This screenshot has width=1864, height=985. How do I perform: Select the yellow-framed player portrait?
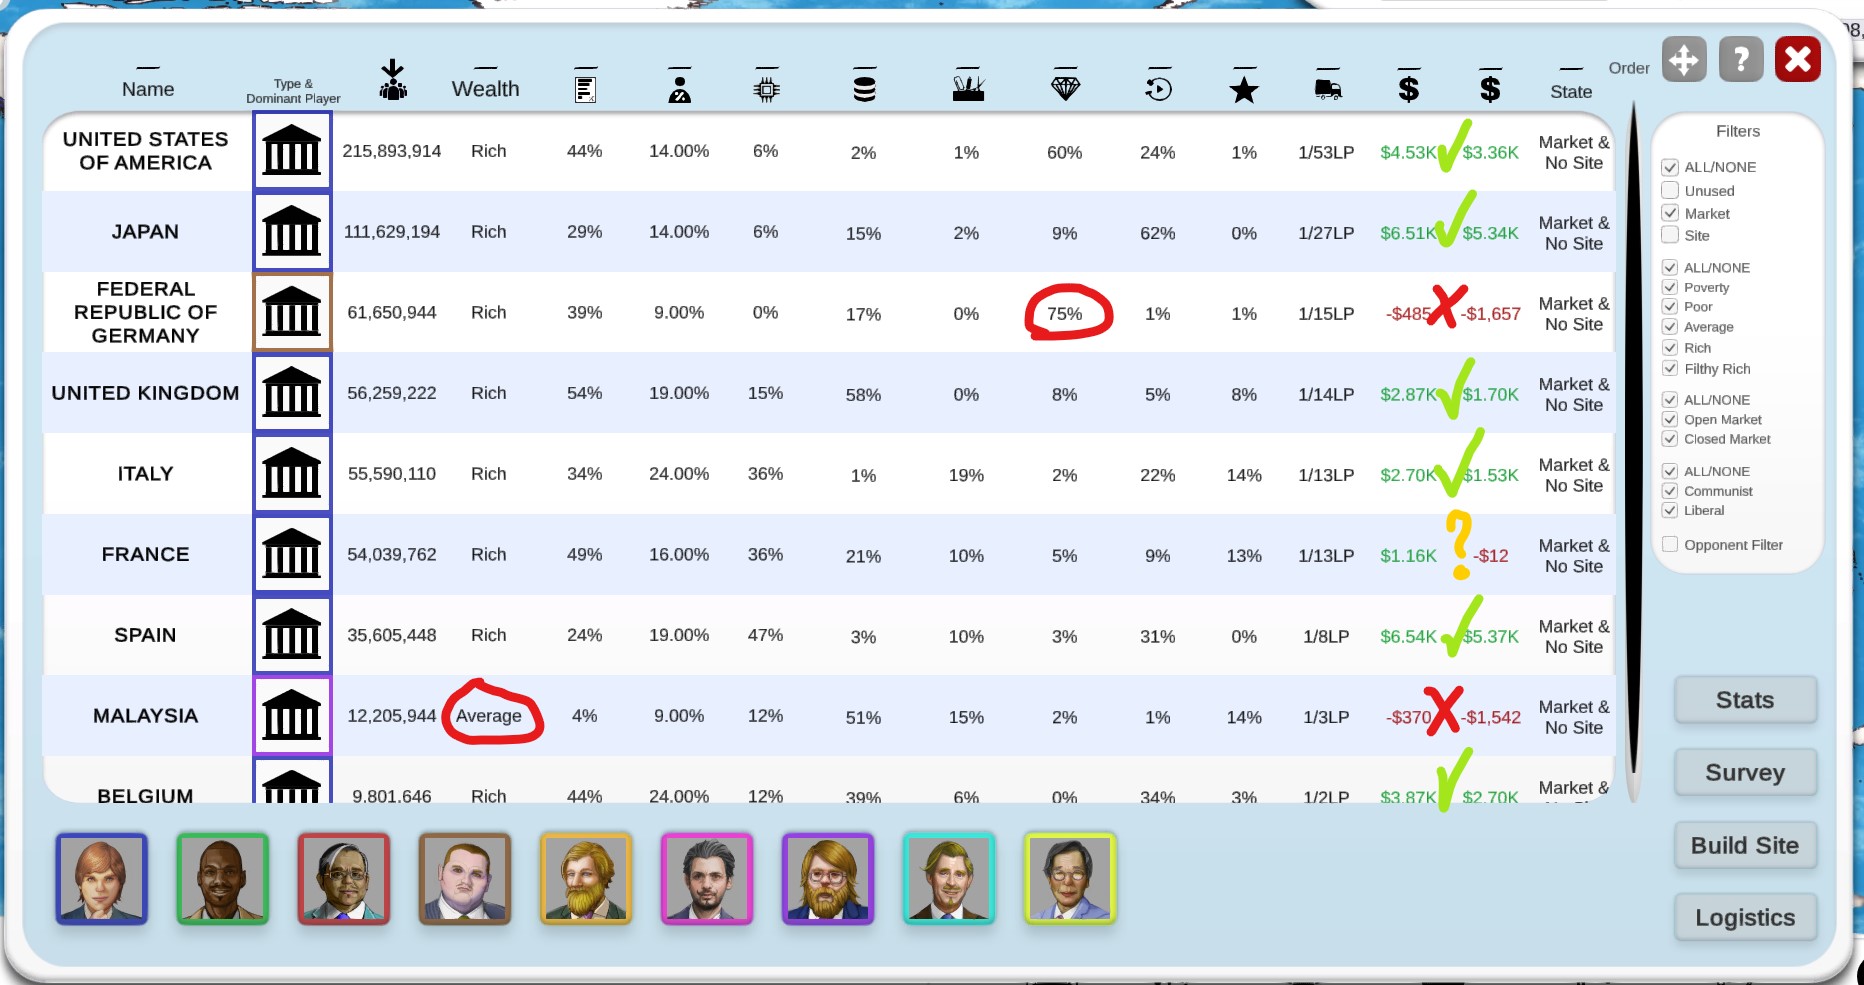tap(1070, 879)
